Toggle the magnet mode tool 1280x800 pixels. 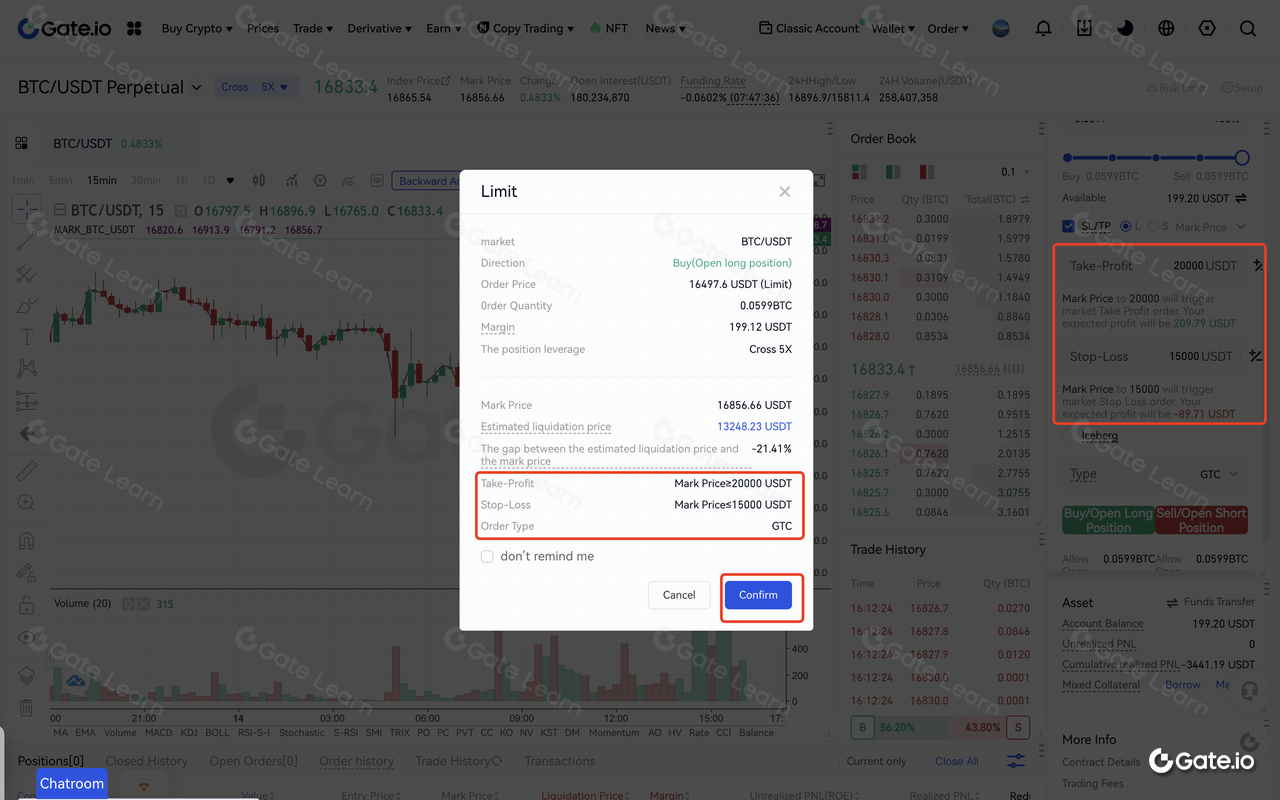tap(27, 541)
